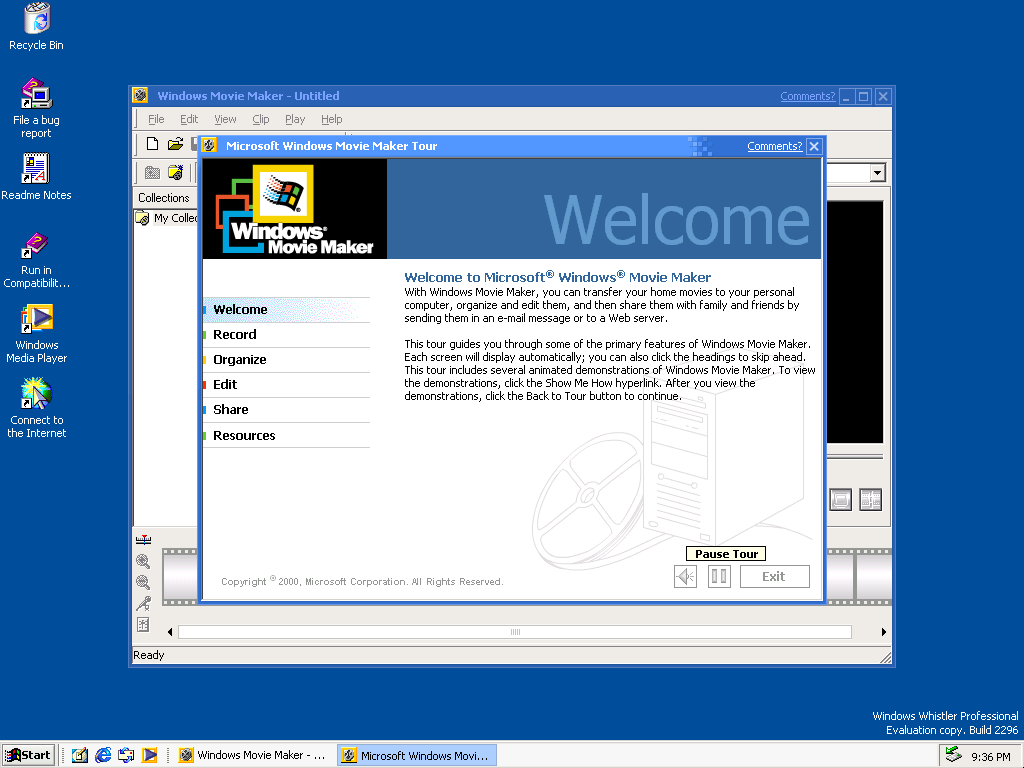The height and width of the screenshot is (768, 1024).
Task: Open the Play menu
Action: [295, 119]
